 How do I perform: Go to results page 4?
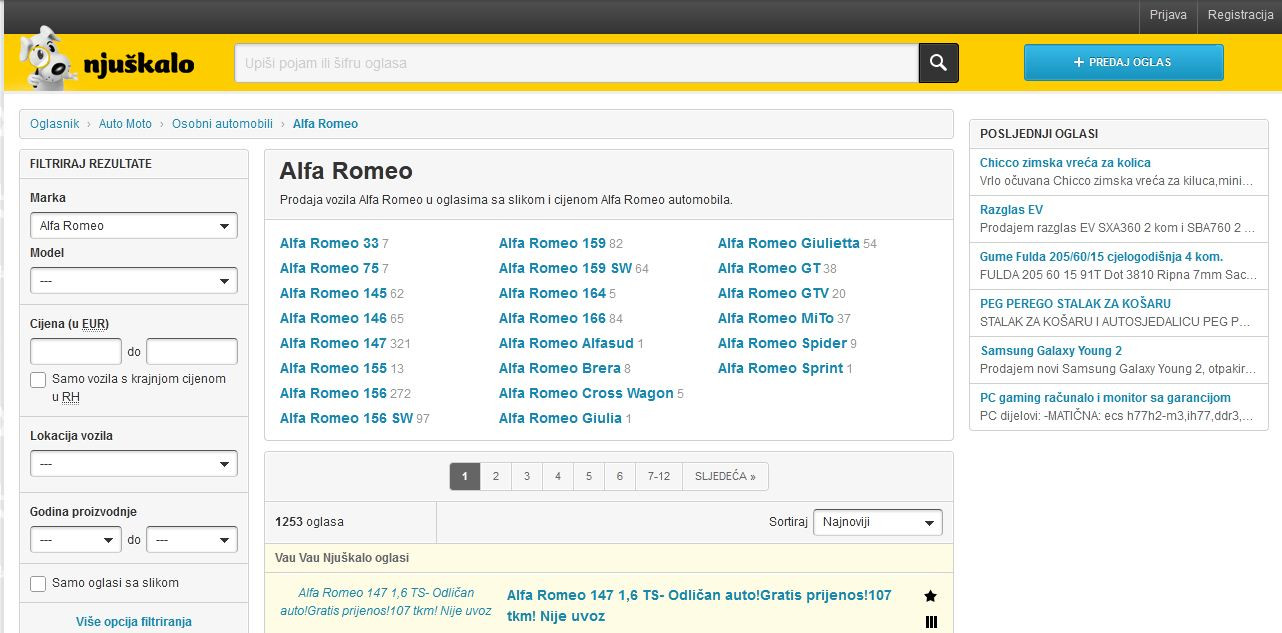558,476
